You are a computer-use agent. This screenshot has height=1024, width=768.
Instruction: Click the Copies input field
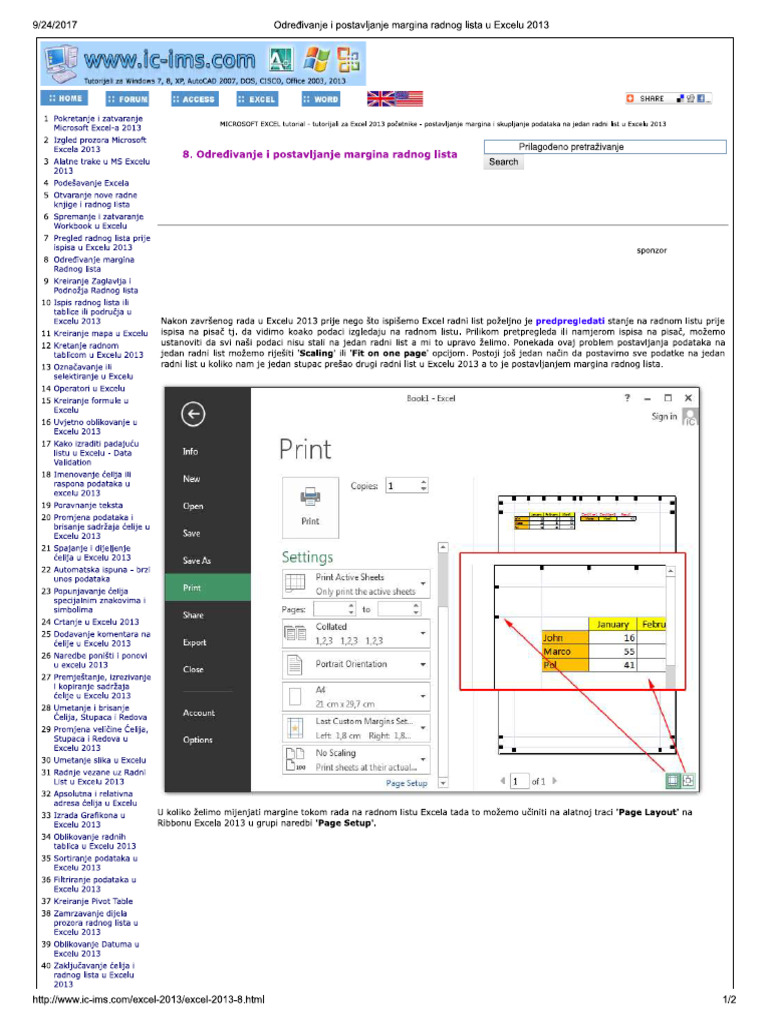tap(402, 485)
